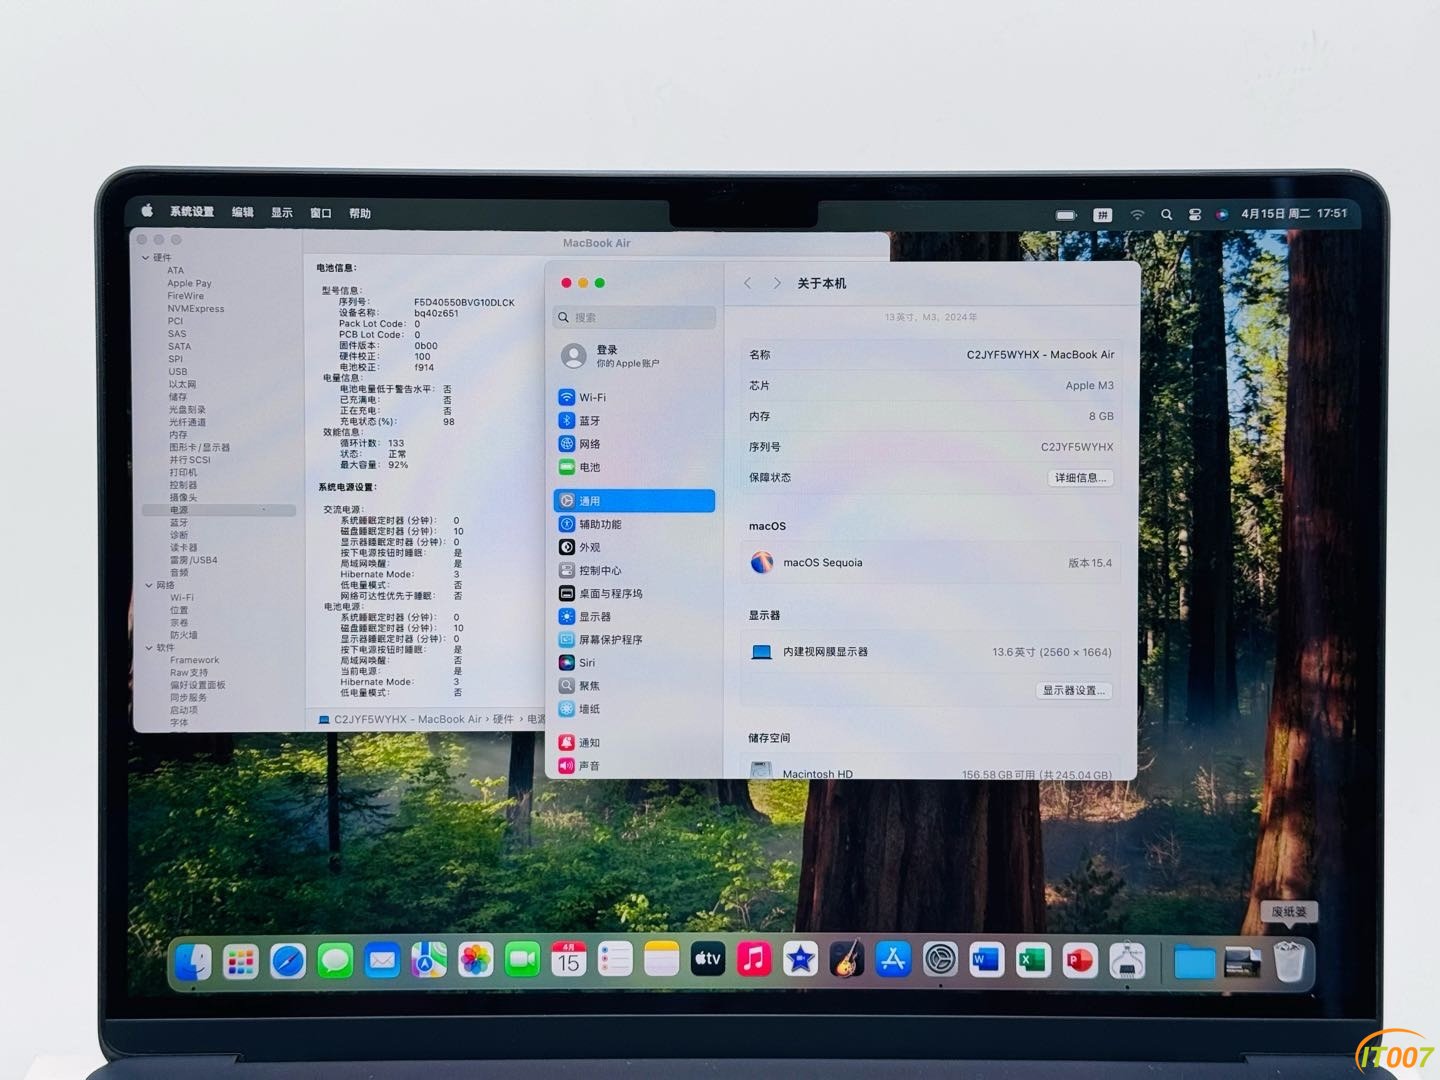Select 通用 General in the sidebar

pos(634,501)
